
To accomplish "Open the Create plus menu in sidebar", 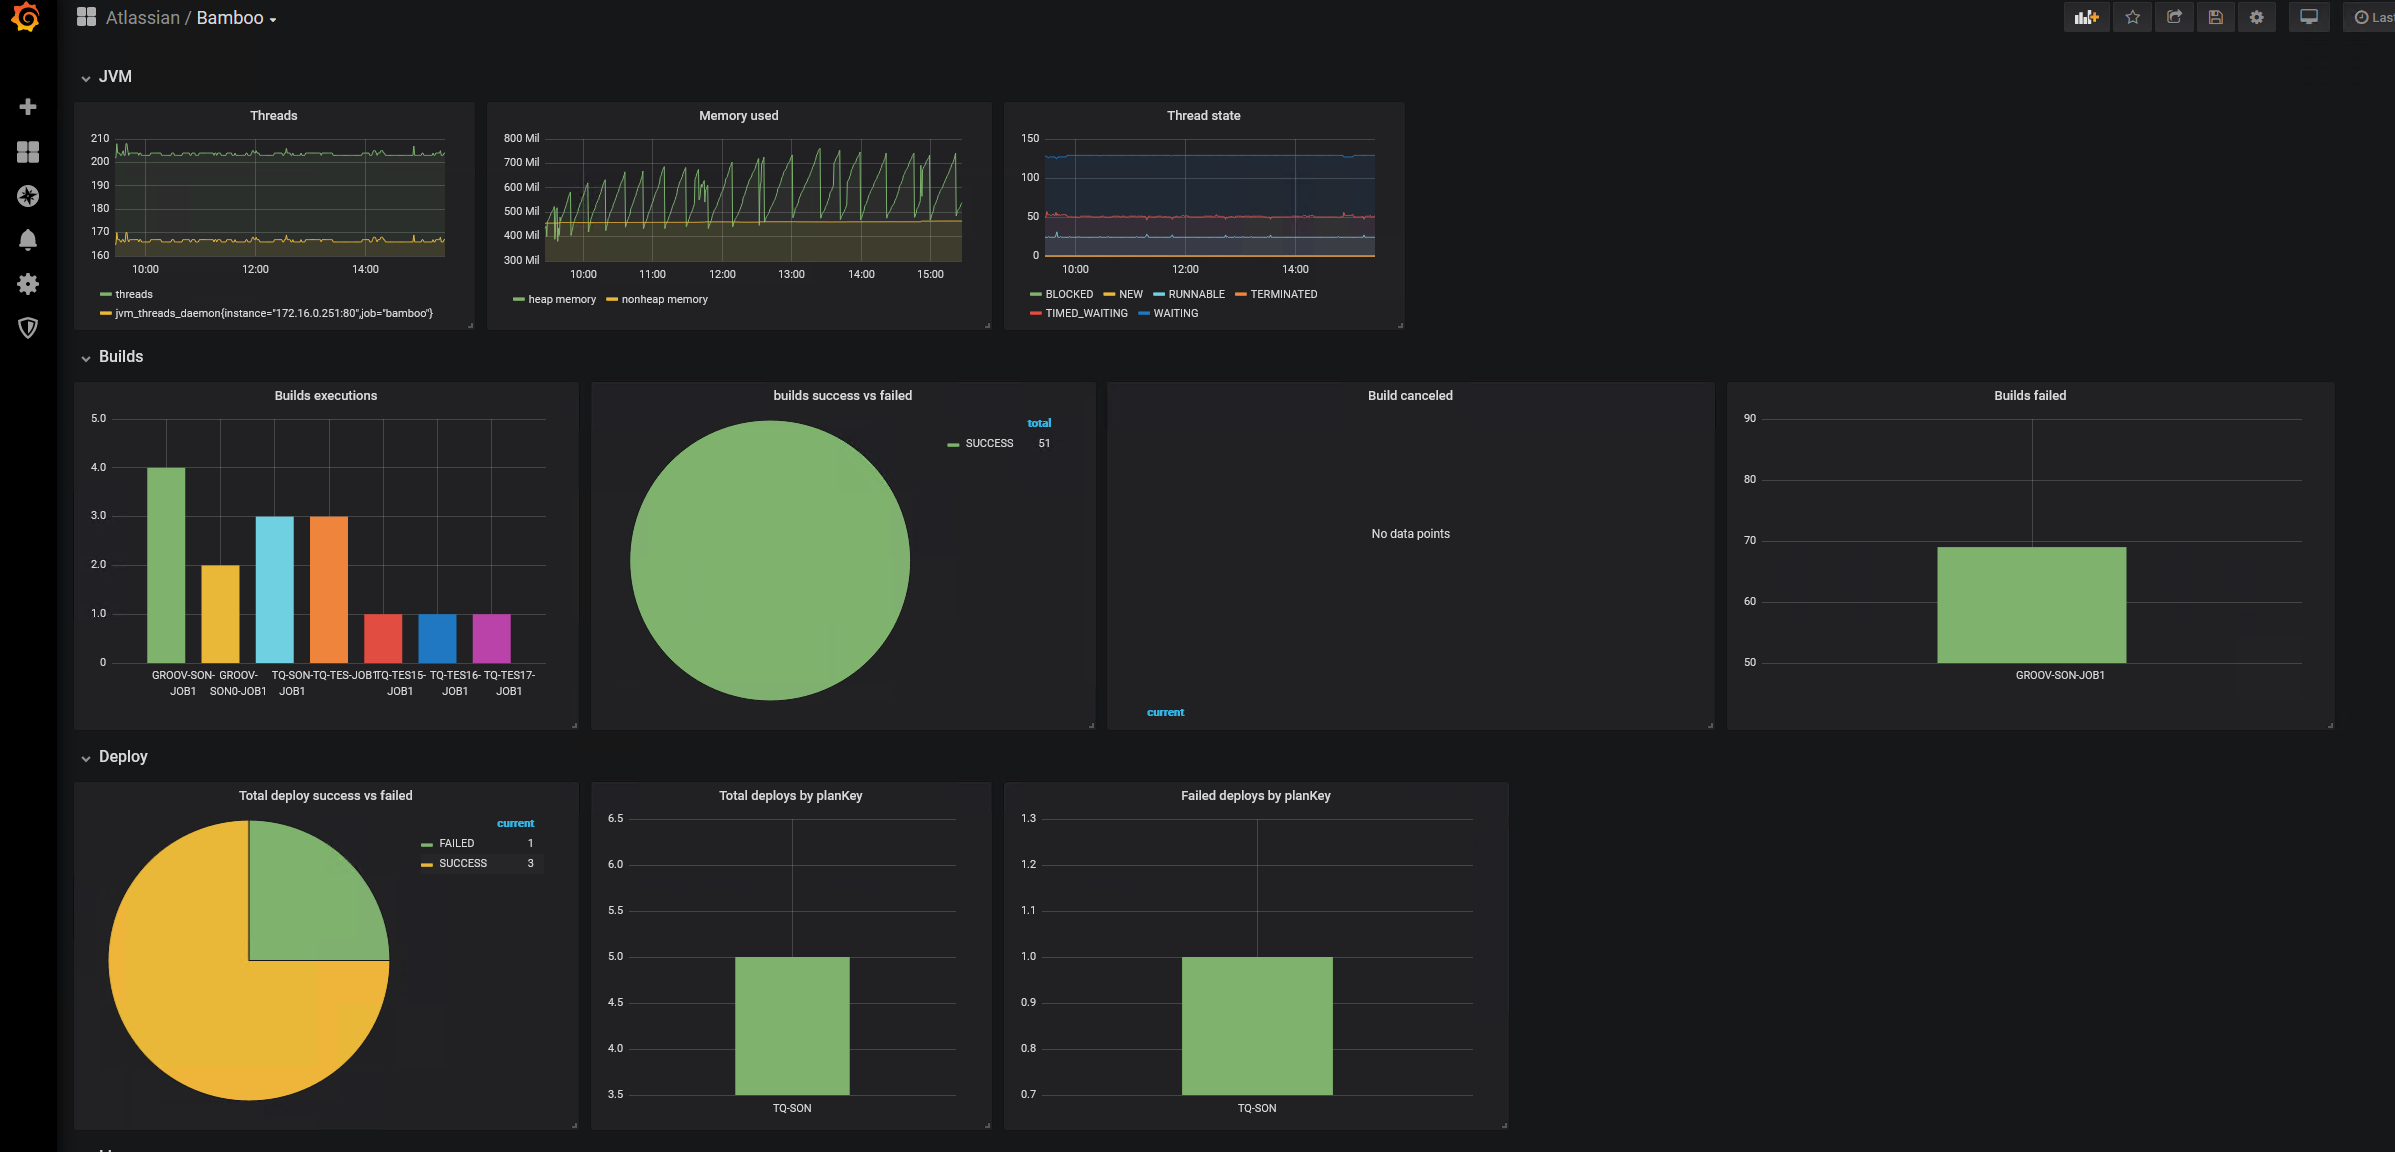I will pyautogui.click(x=28, y=107).
